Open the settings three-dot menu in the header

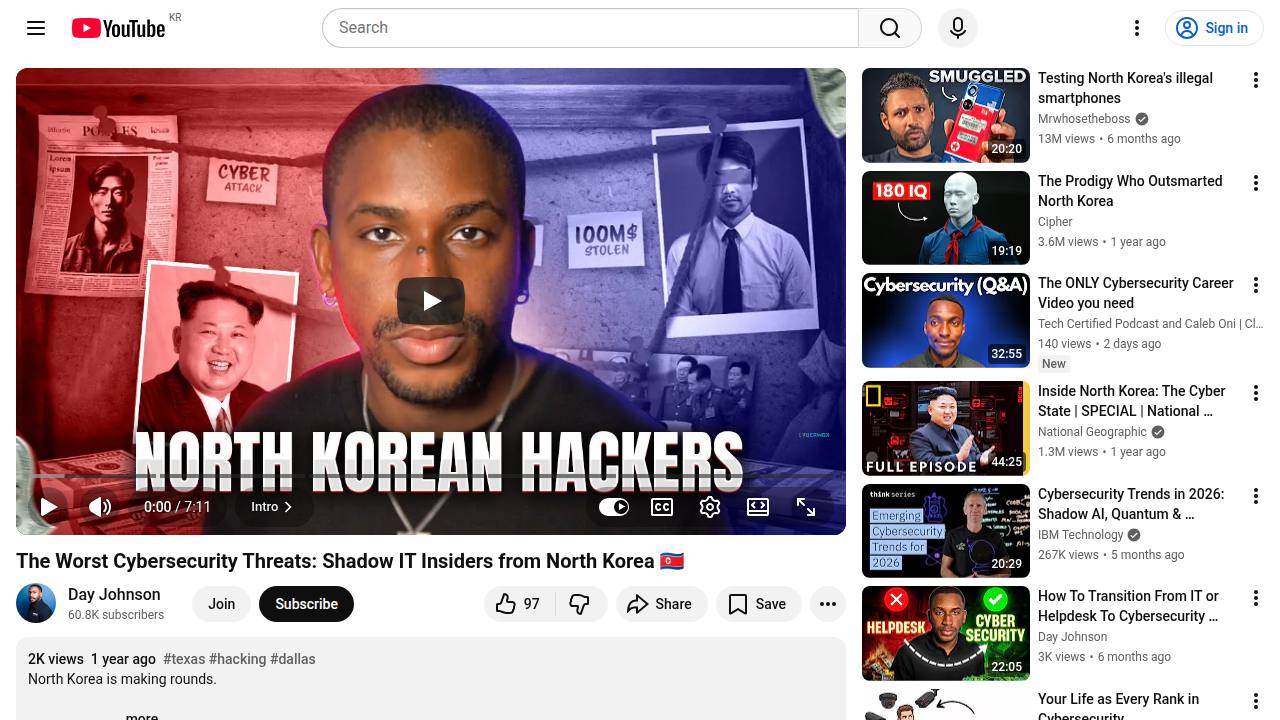coord(1137,28)
